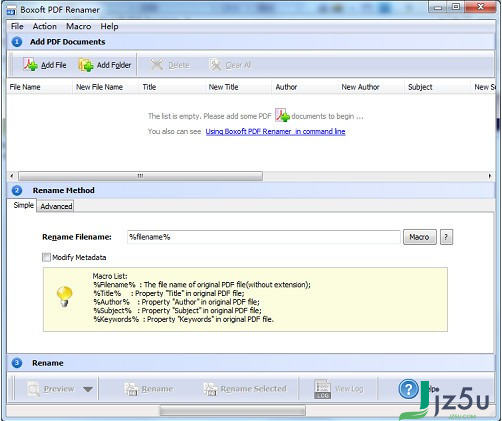
Task: Click the file list scroll left arrow
Action: pyautogui.click(x=12, y=176)
